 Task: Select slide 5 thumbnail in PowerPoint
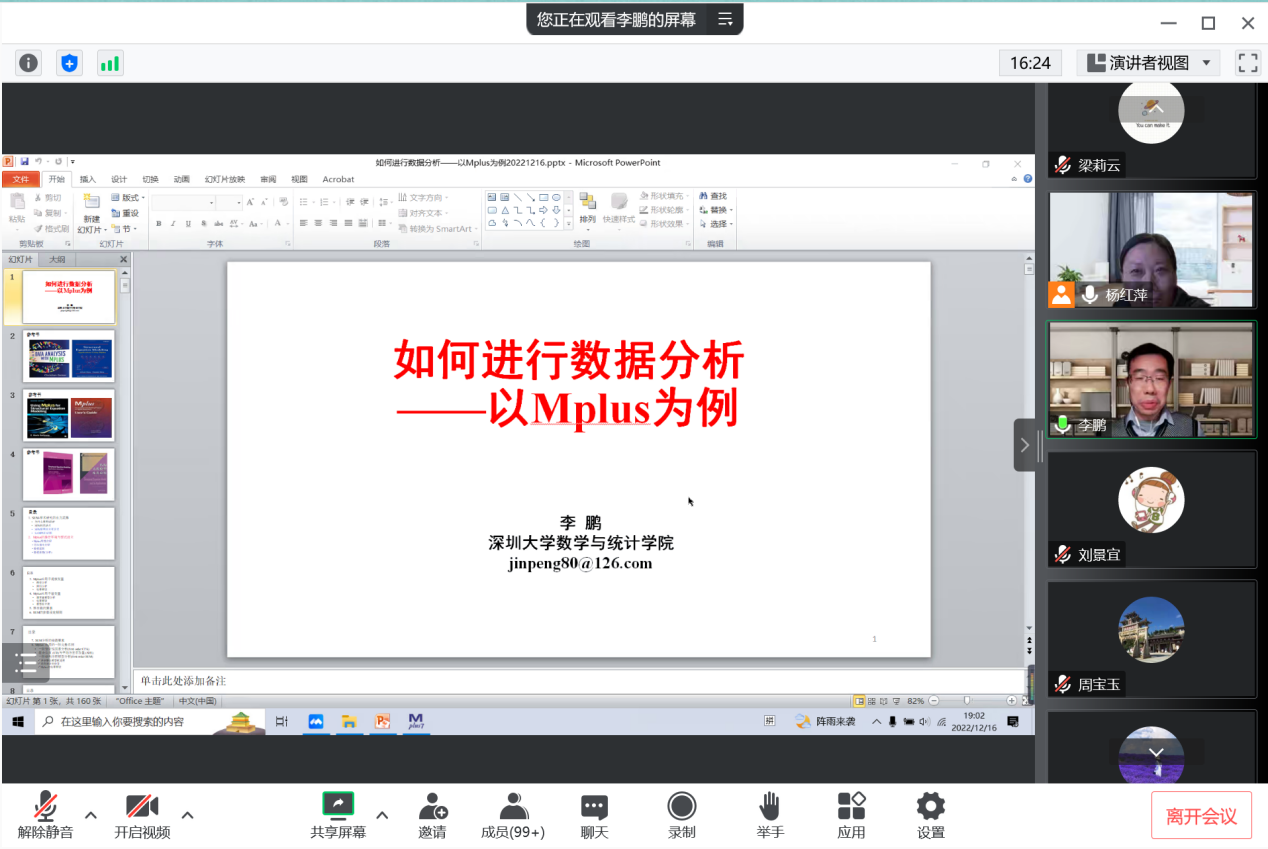[69, 533]
